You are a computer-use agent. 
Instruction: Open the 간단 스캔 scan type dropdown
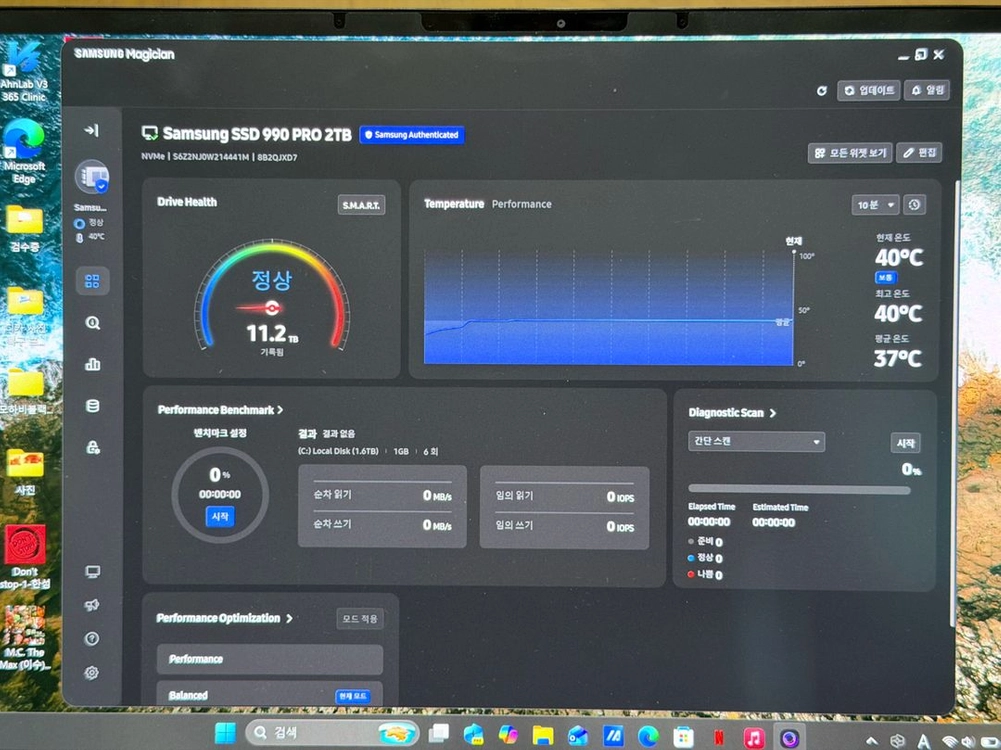(756, 442)
